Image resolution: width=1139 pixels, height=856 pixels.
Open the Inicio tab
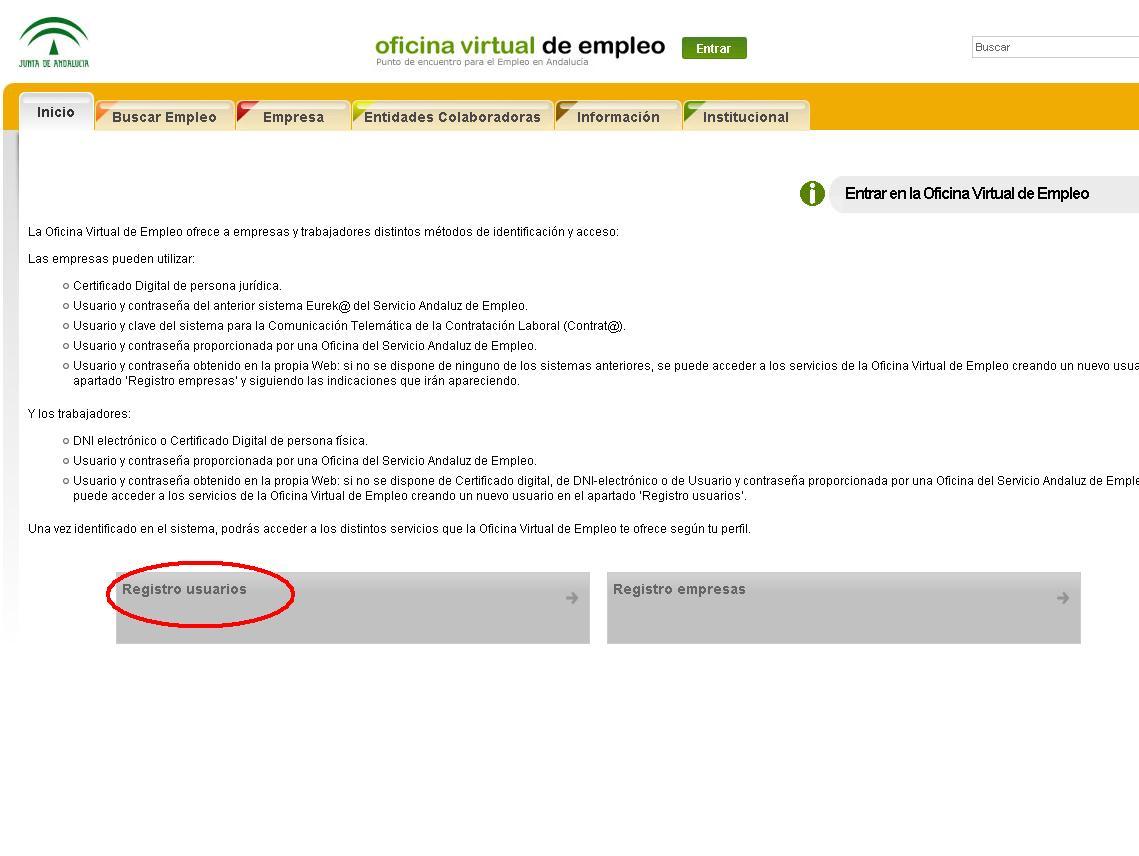56,112
